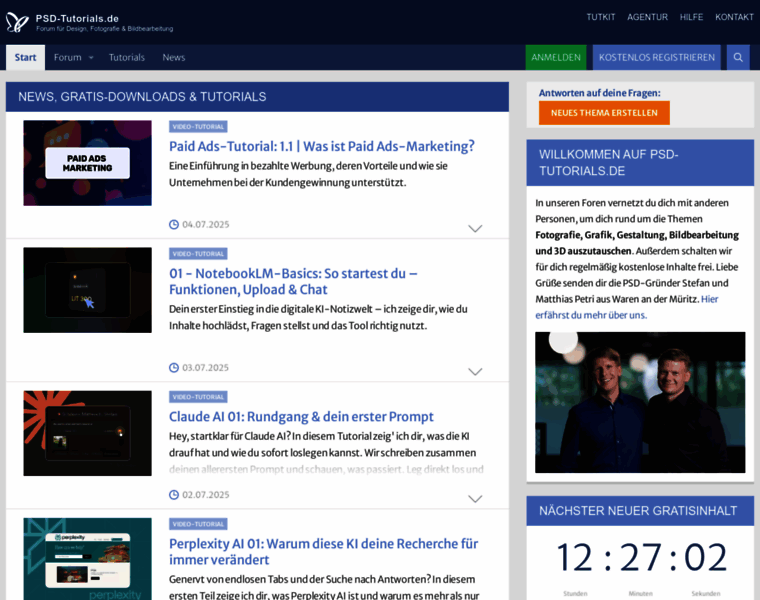This screenshot has height=600, width=760.
Task: Click VIDEO-TUTORIAL tag above Claude AI article
Action: click(198, 396)
